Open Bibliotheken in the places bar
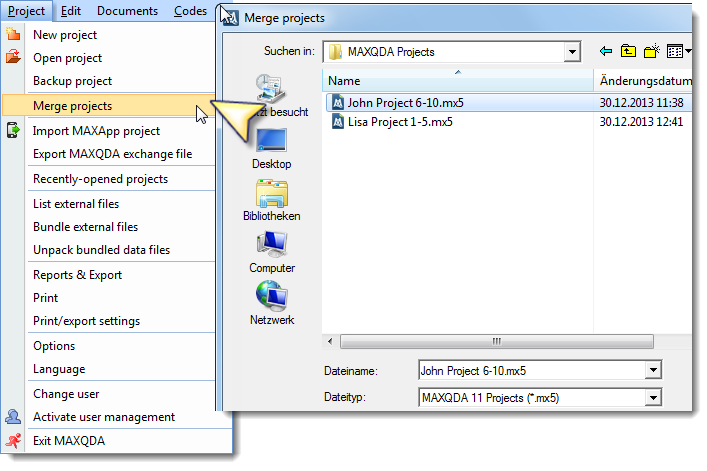 (x=271, y=201)
